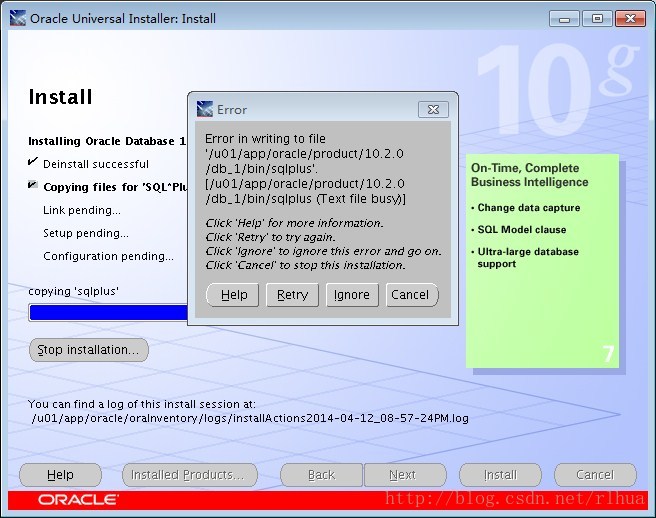Click the 'Configuration pending...' status text
The height and width of the screenshot is (518, 656).
(108, 256)
